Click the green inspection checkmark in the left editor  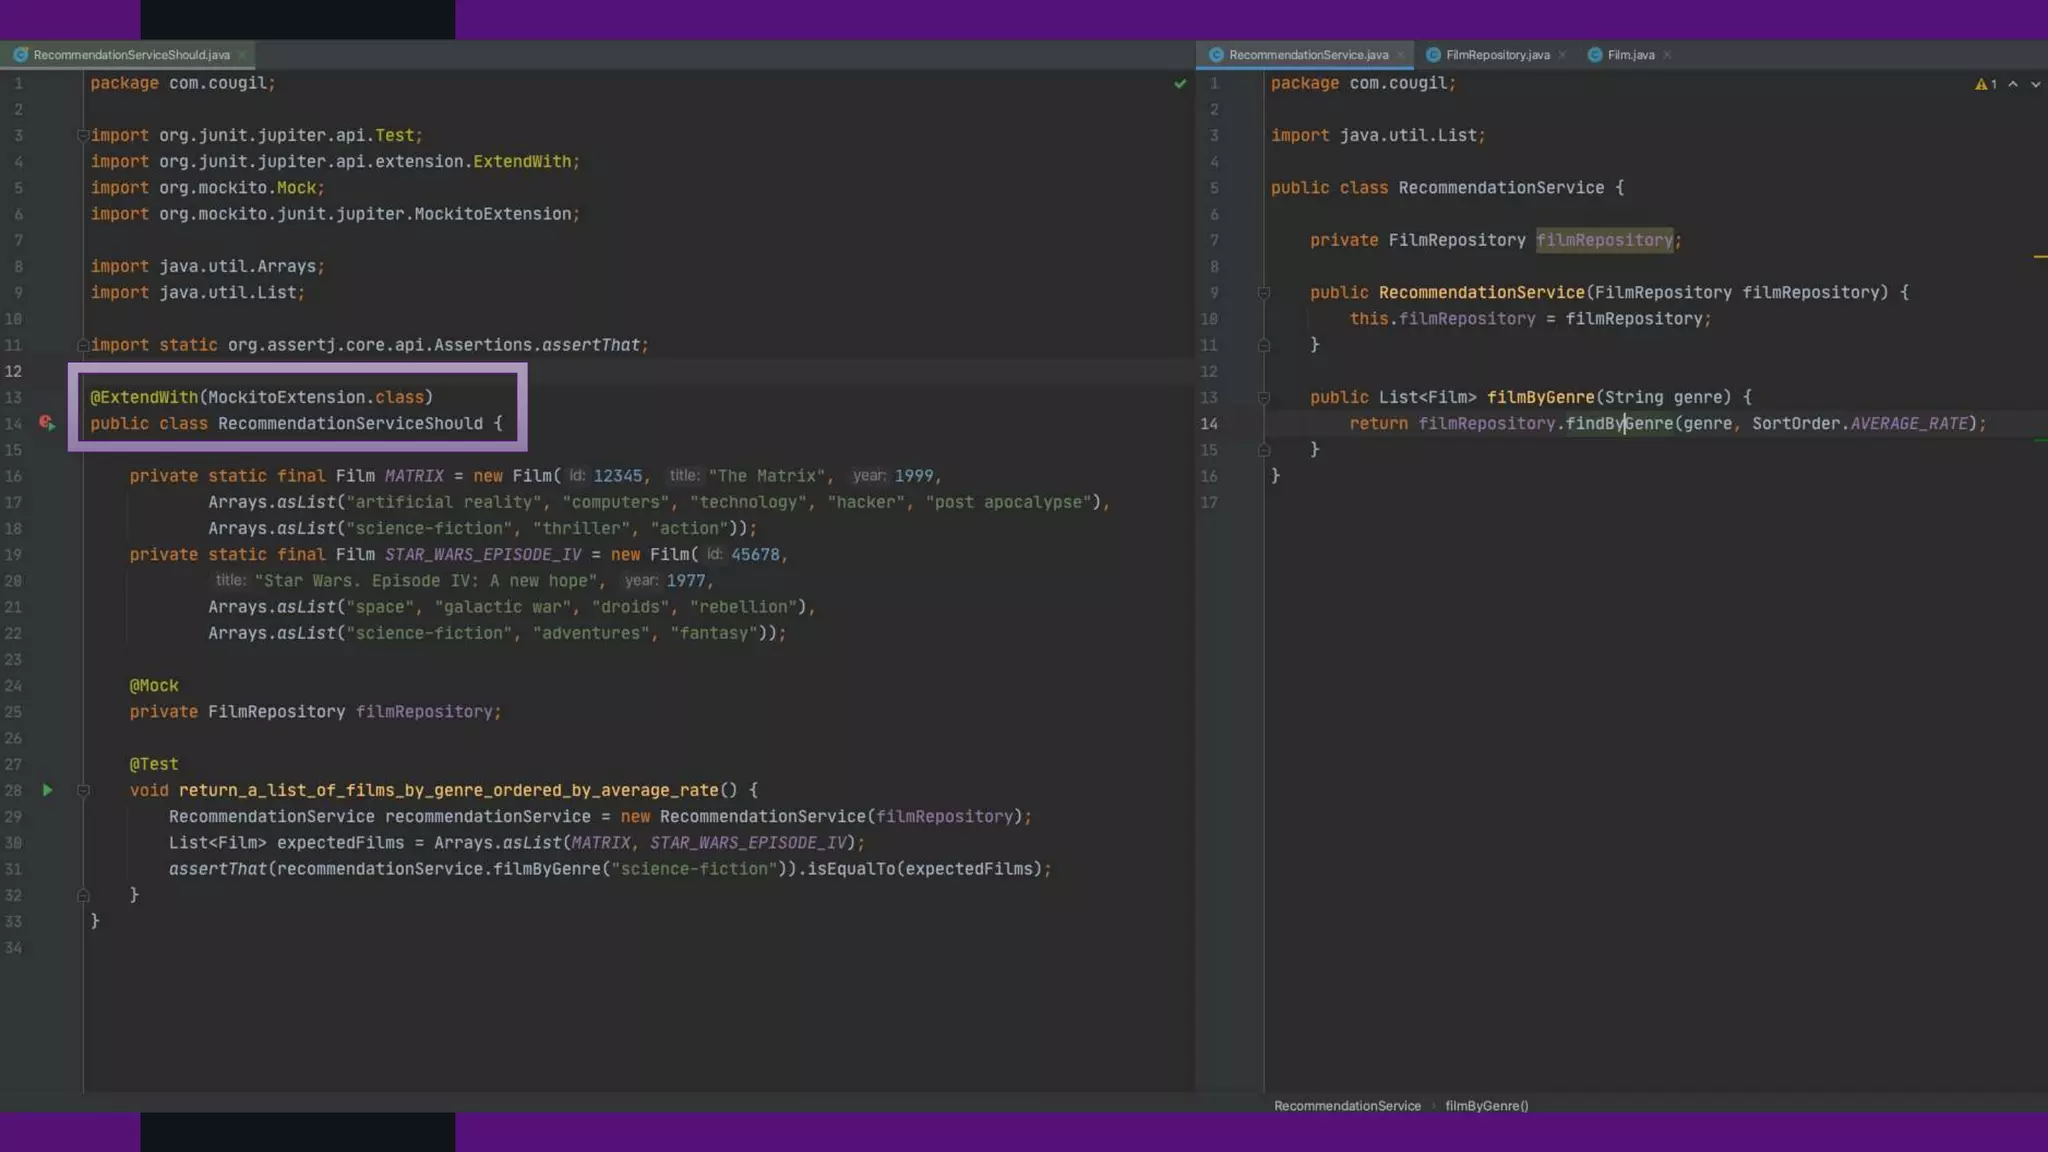[1180, 84]
